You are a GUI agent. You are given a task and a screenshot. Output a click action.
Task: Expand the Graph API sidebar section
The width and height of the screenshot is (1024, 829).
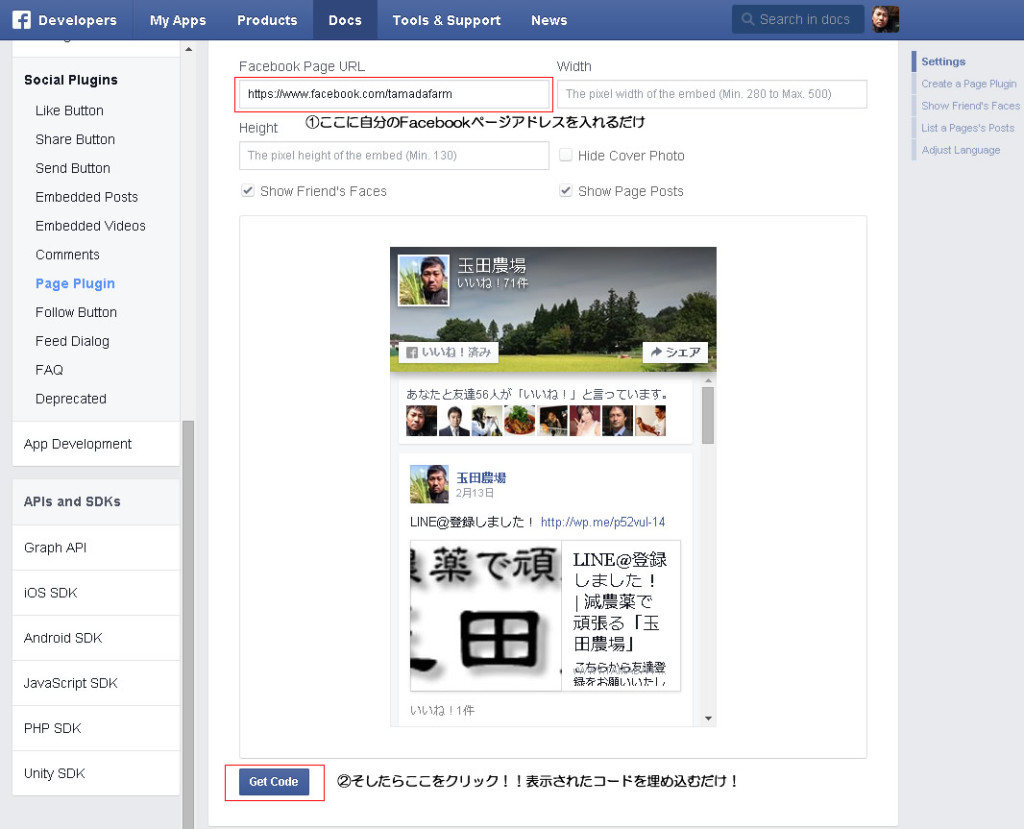tap(56, 548)
